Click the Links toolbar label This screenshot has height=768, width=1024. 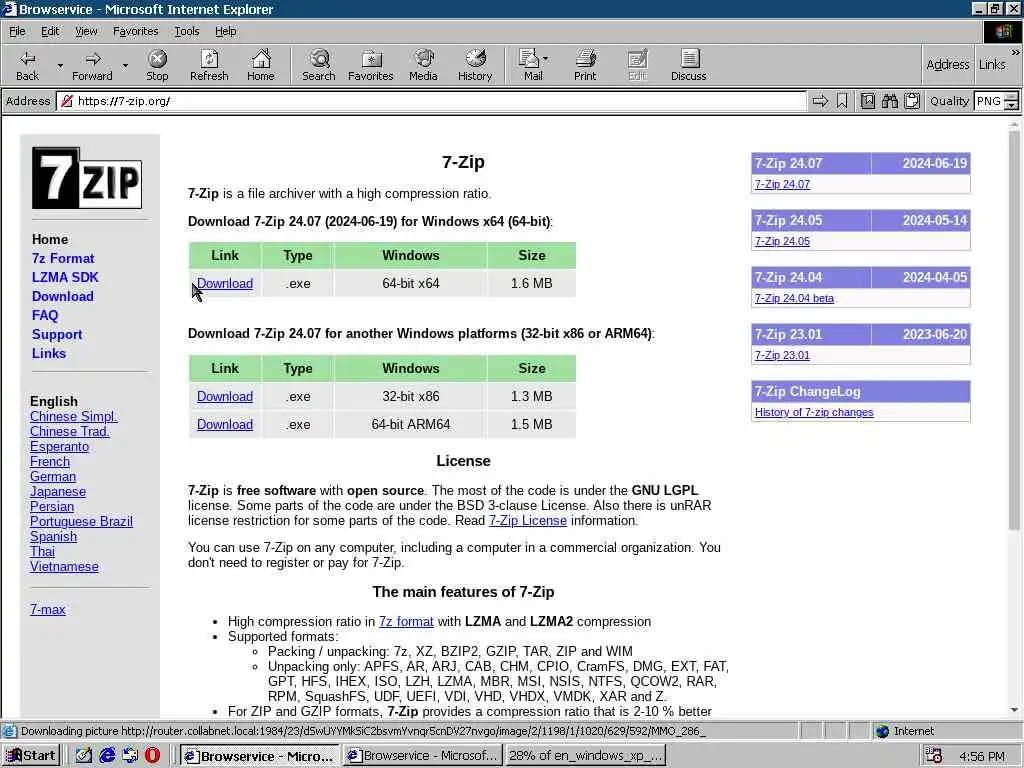[x=992, y=65]
